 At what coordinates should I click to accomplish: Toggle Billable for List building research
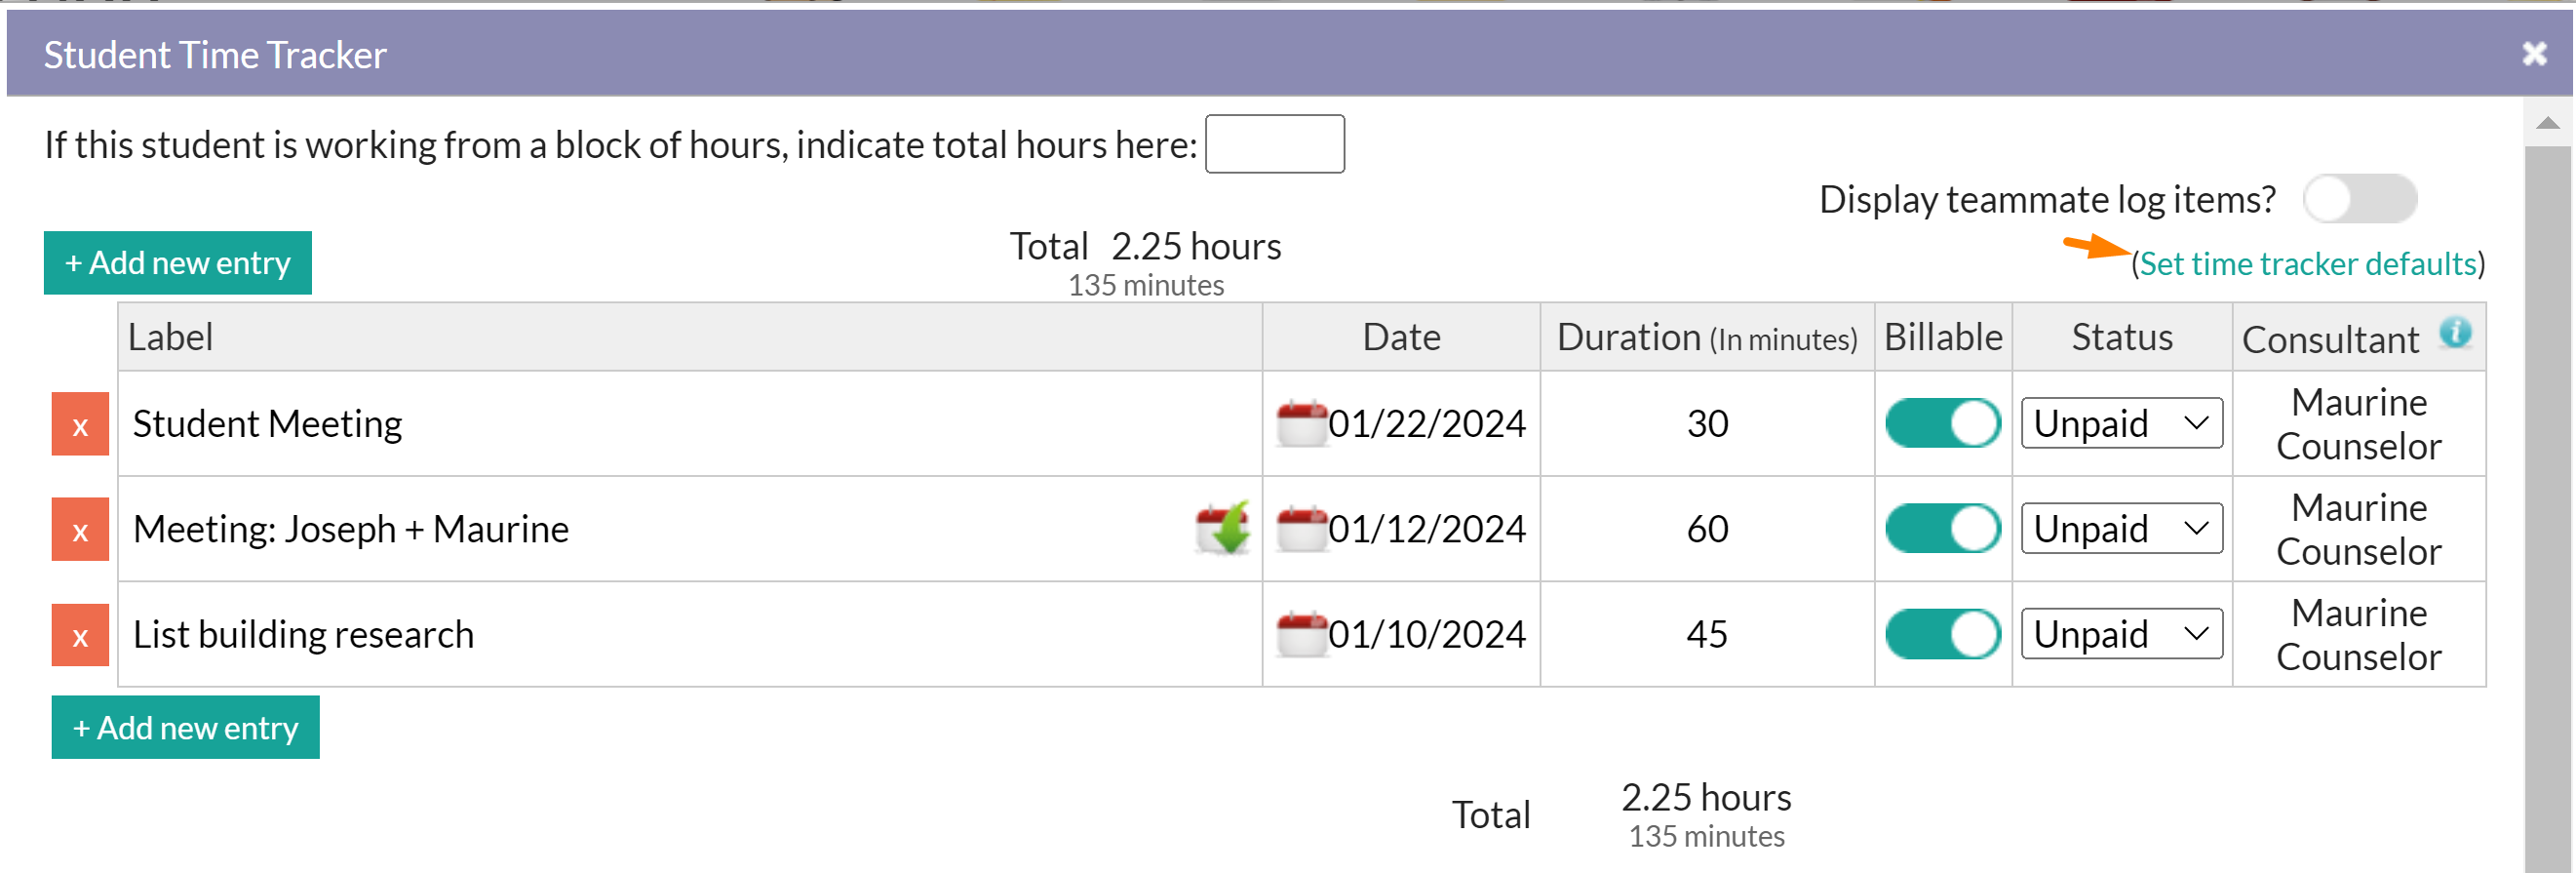1942,634
